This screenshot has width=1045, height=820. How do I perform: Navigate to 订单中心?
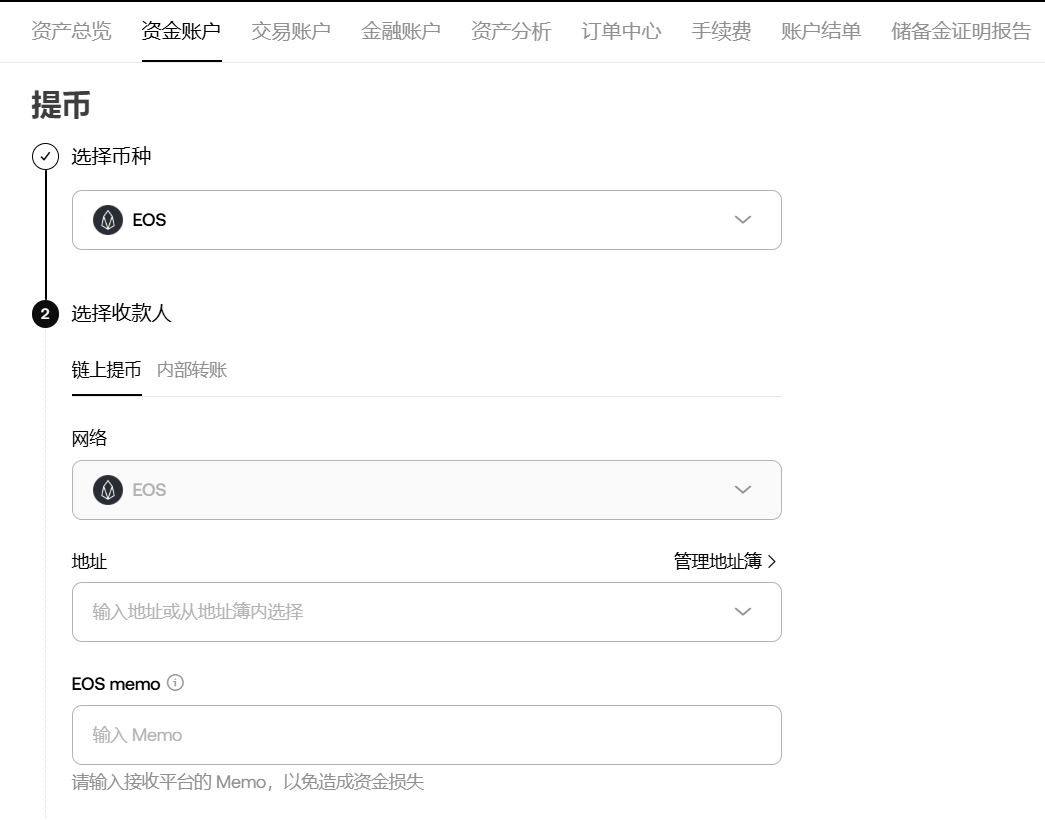coord(621,31)
